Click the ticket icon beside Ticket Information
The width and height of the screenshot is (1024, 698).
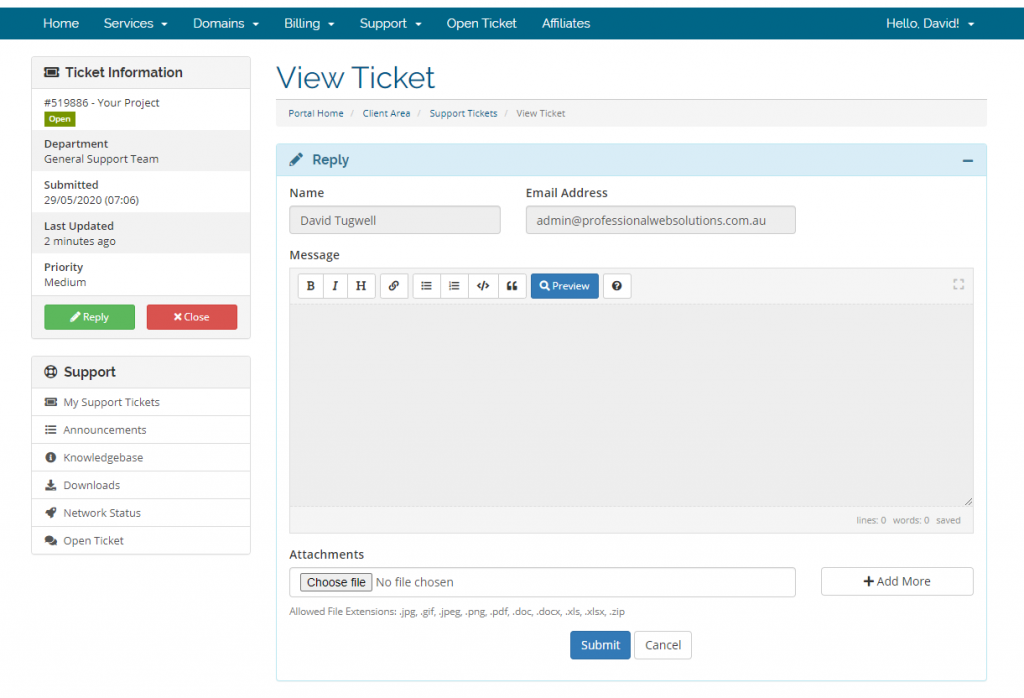tap(52, 72)
